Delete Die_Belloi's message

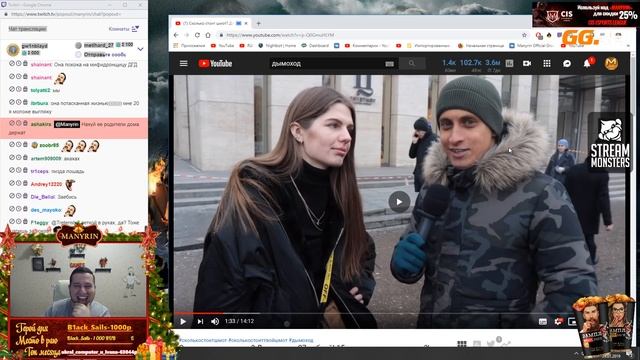[x=25, y=196]
